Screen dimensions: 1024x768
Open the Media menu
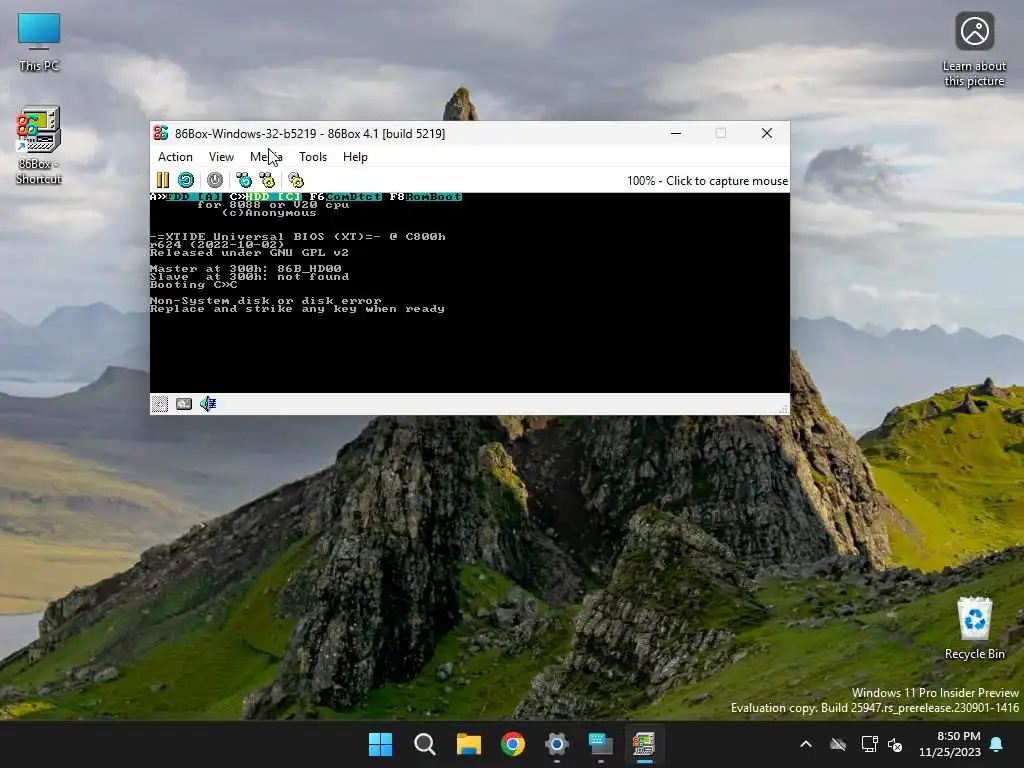tap(266, 157)
